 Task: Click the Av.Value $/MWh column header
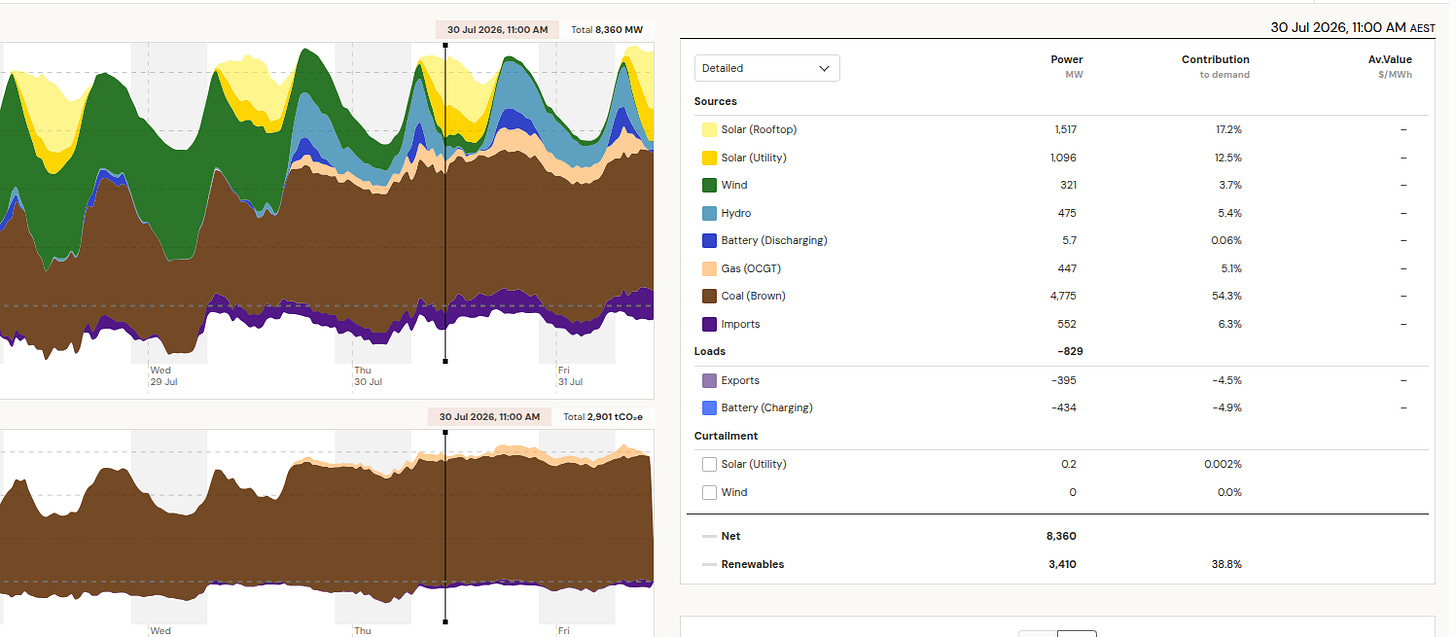(1390, 67)
